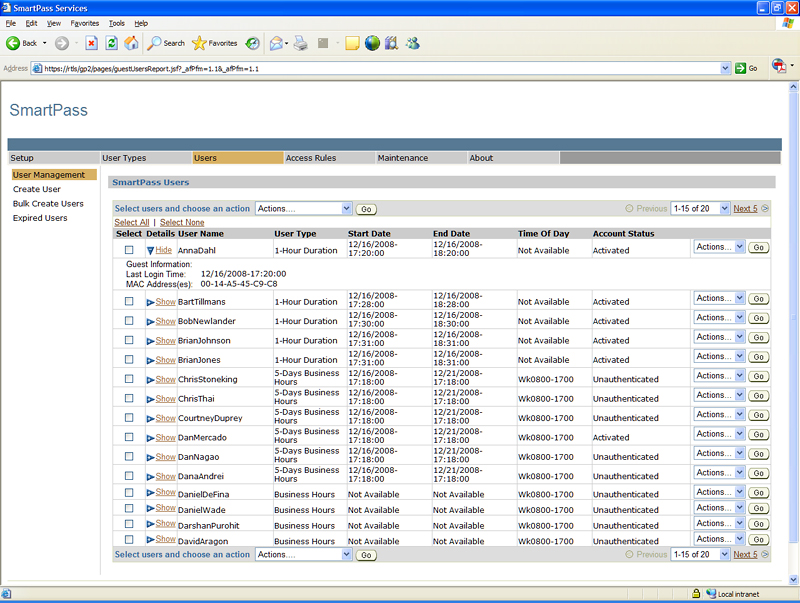Show details for ChrisThai

pyautogui.click(x=165, y=398)
